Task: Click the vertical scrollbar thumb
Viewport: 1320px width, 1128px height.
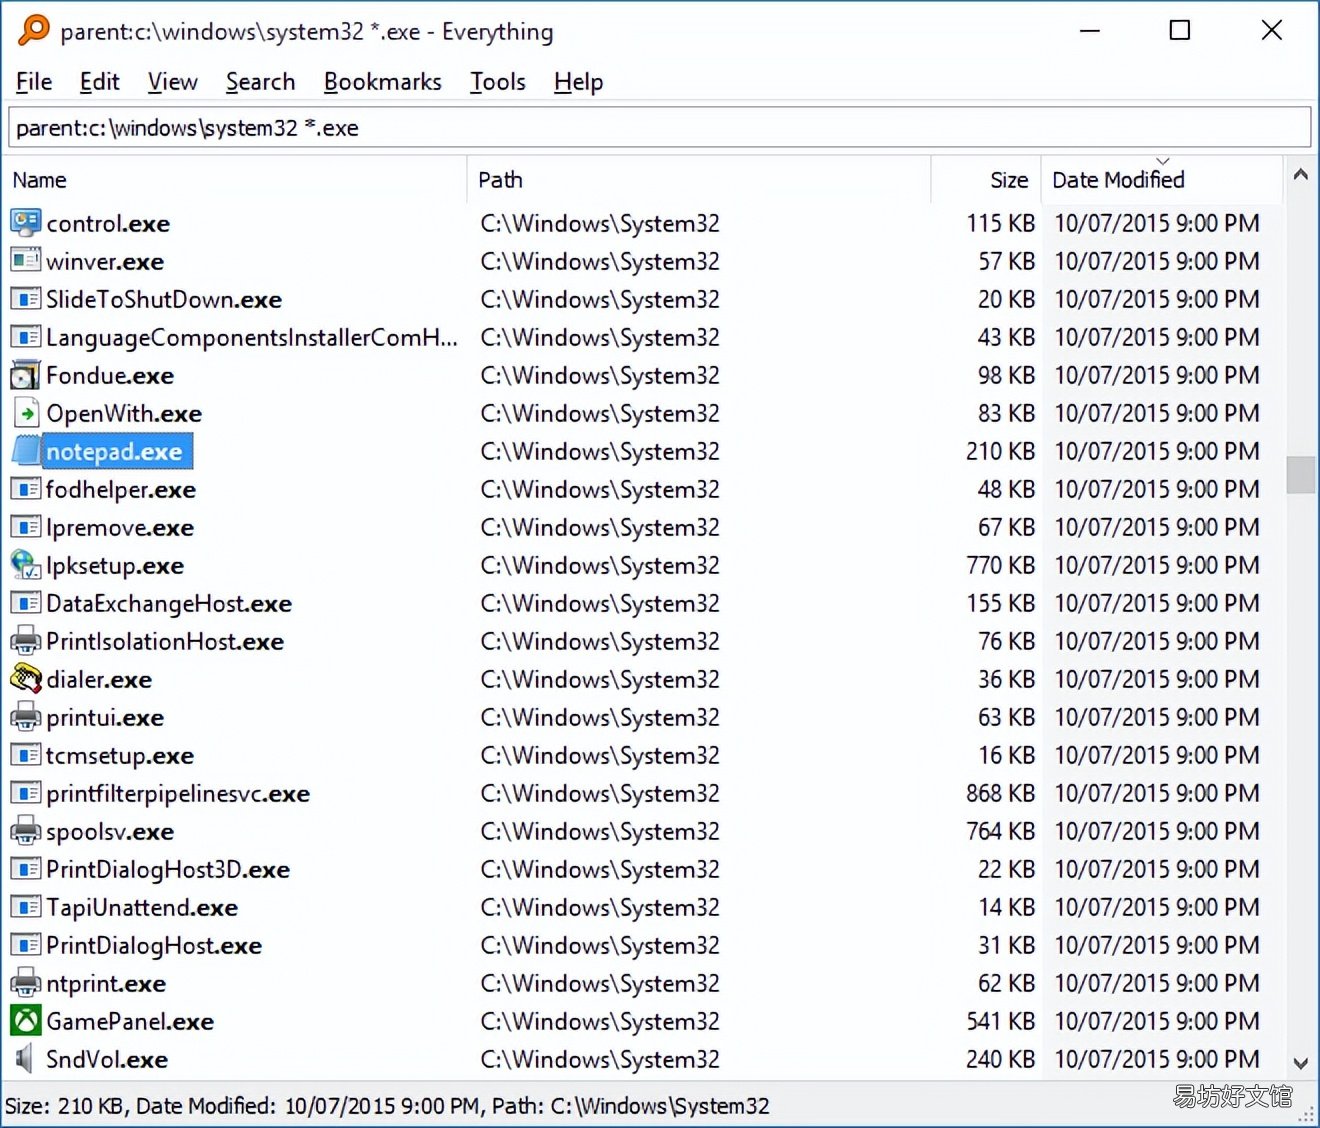Action: click(1301, 475)
